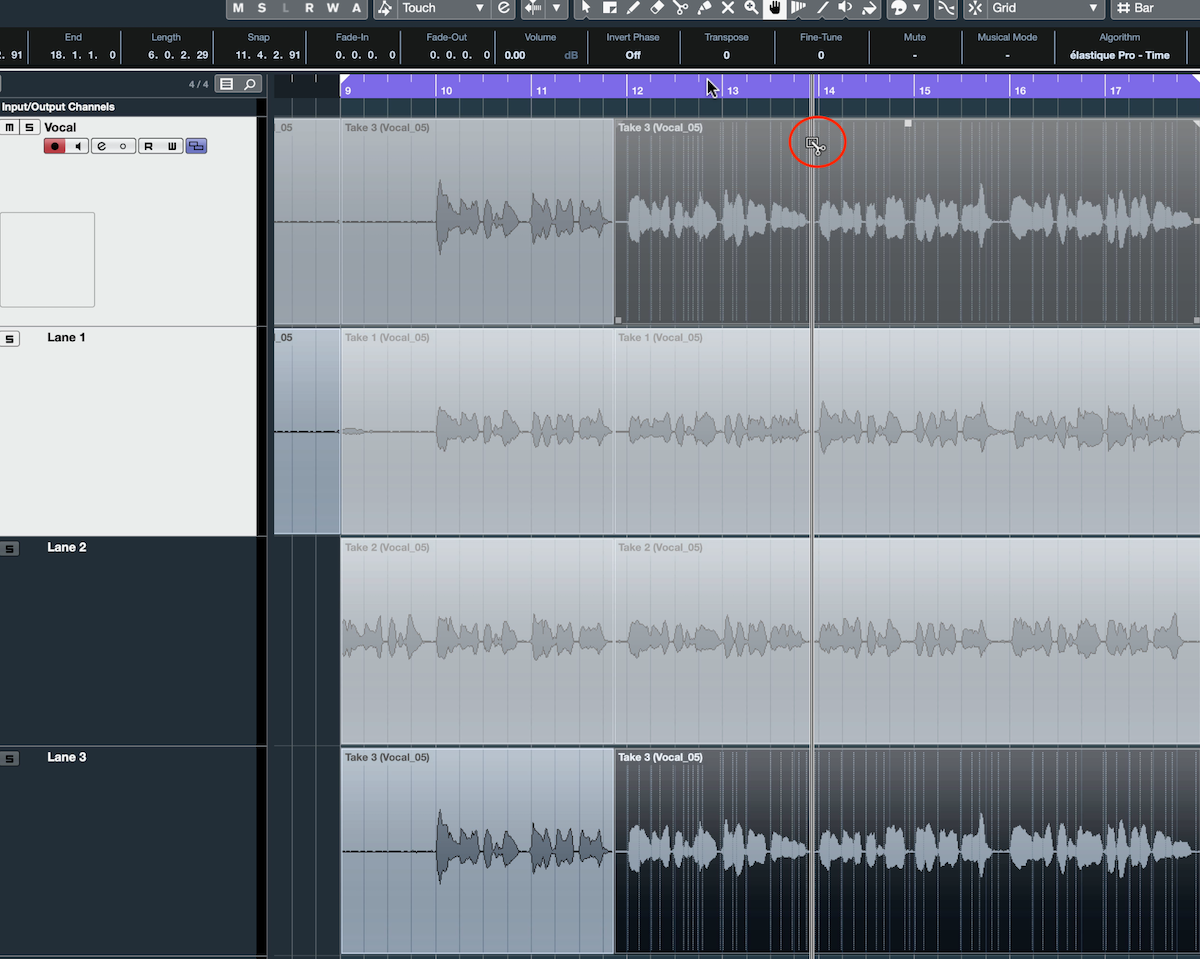The width and height of the screenshot is (1200, 959).
Task: Open the color selector dropdown arrow
Action: tap(917, 8)
